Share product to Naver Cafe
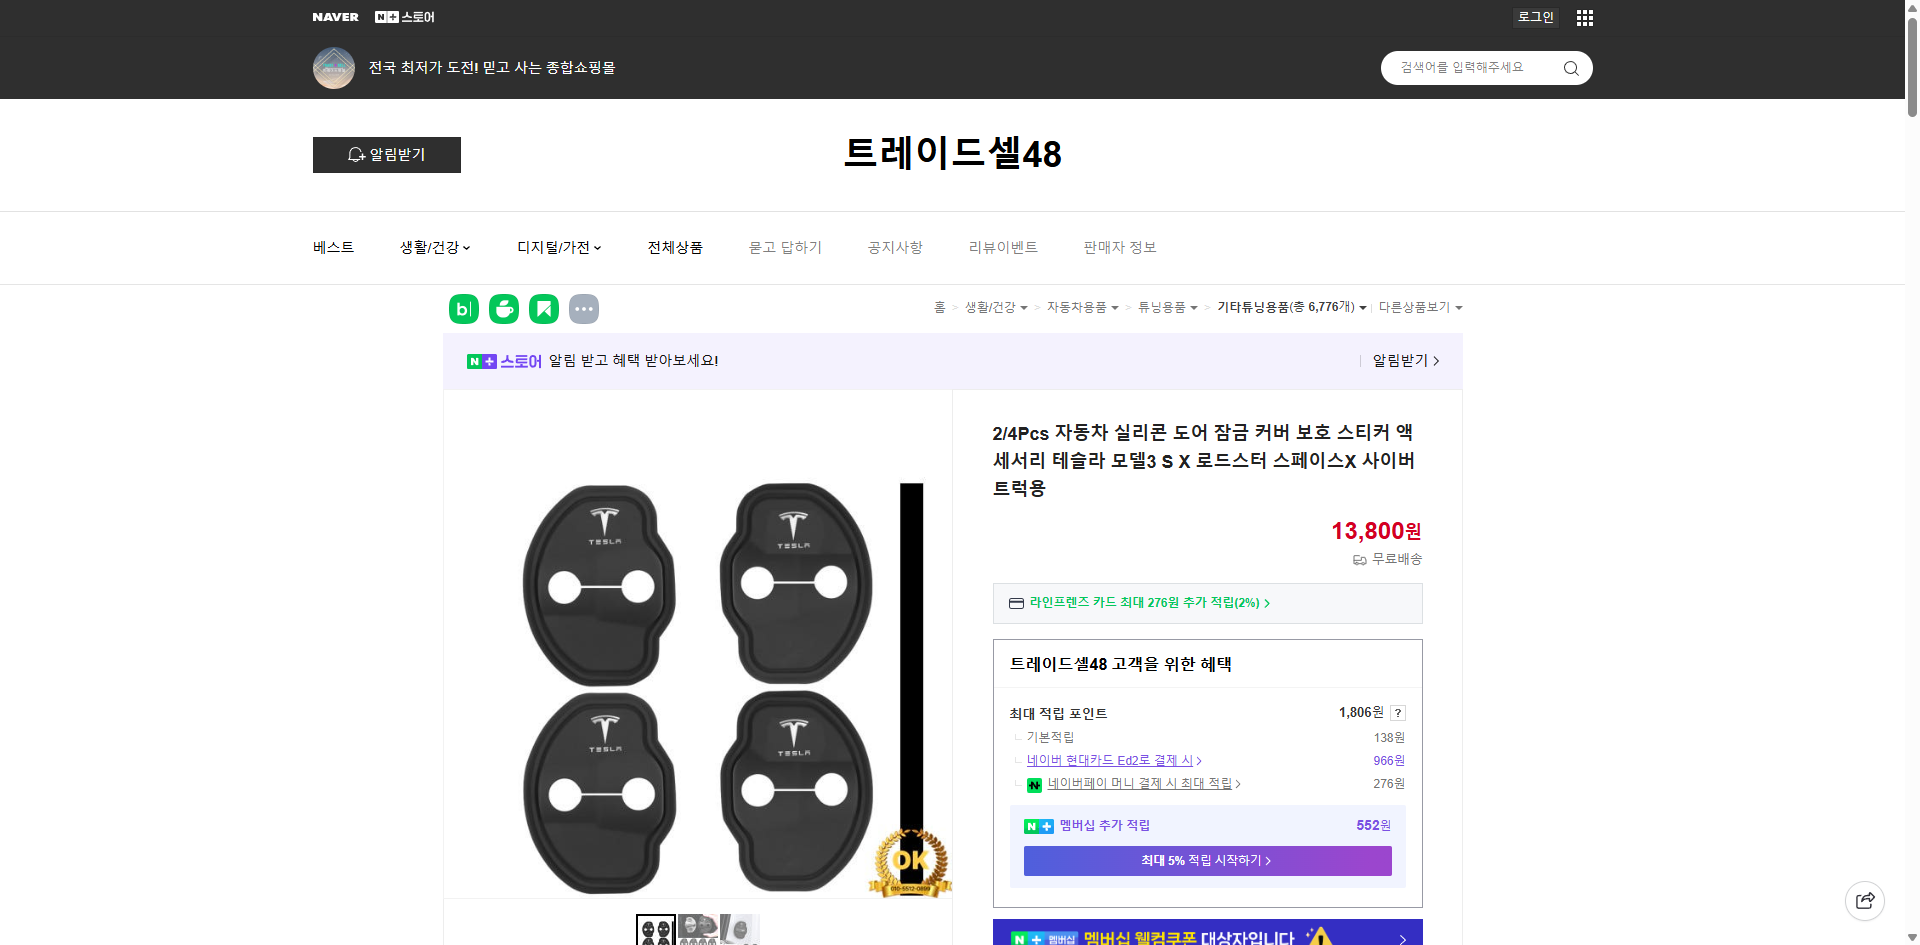 point(503,309)
